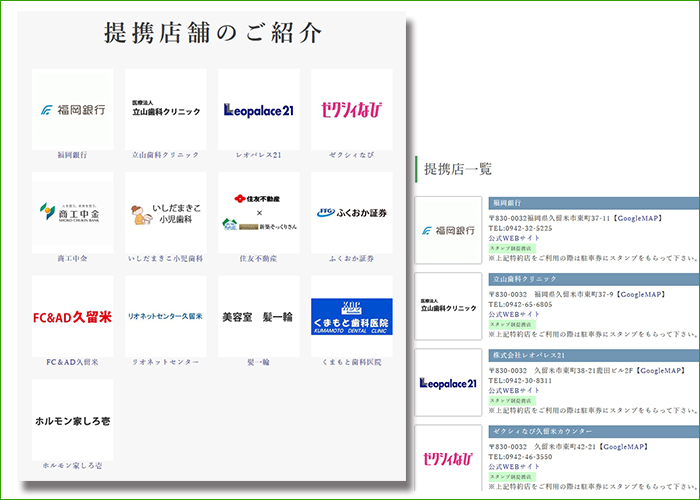Click the リオネットセンター caption link
Image resolution: width=700 pixels, height=500 pixels.
166,362
